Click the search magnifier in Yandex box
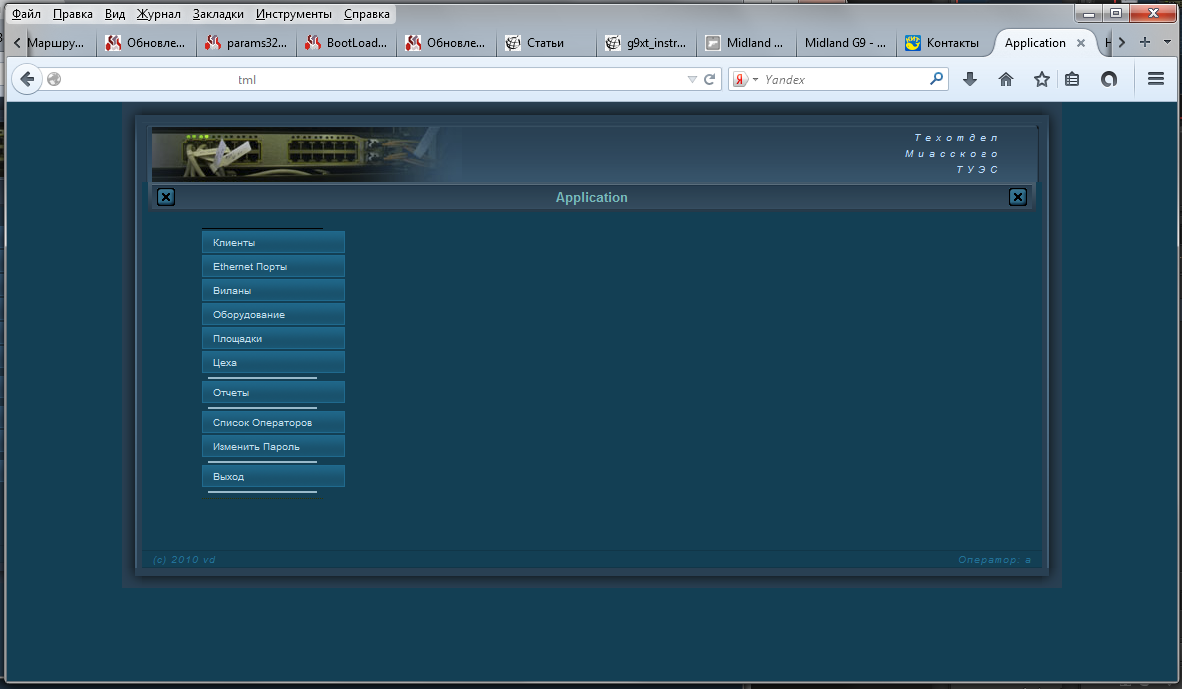 pos(937,79)
